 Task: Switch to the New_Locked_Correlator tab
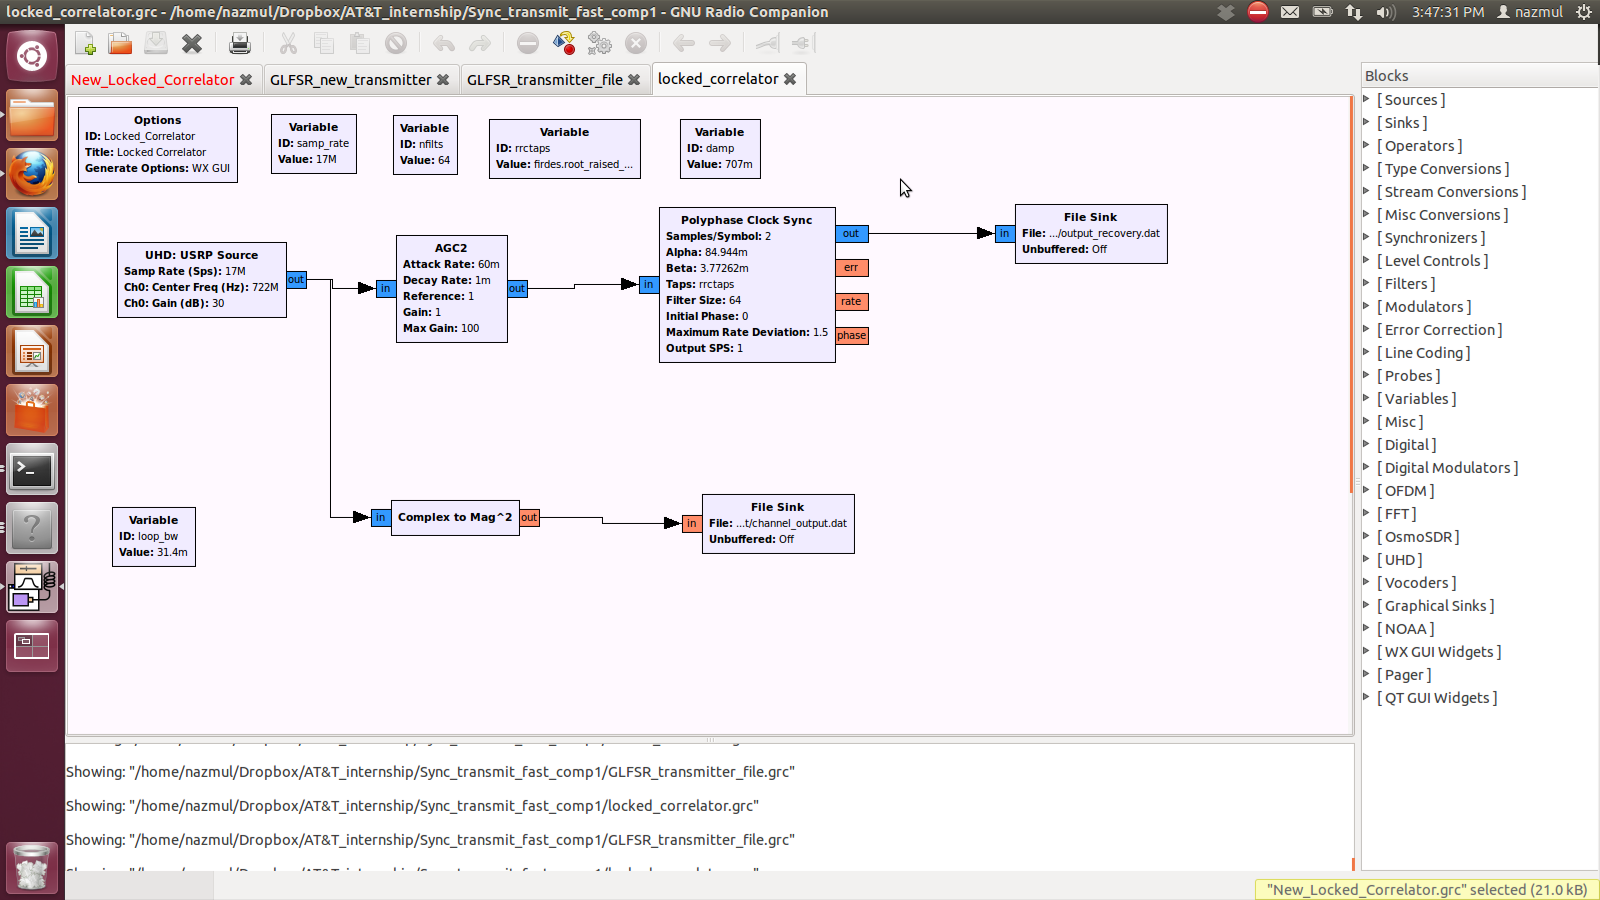152,79
